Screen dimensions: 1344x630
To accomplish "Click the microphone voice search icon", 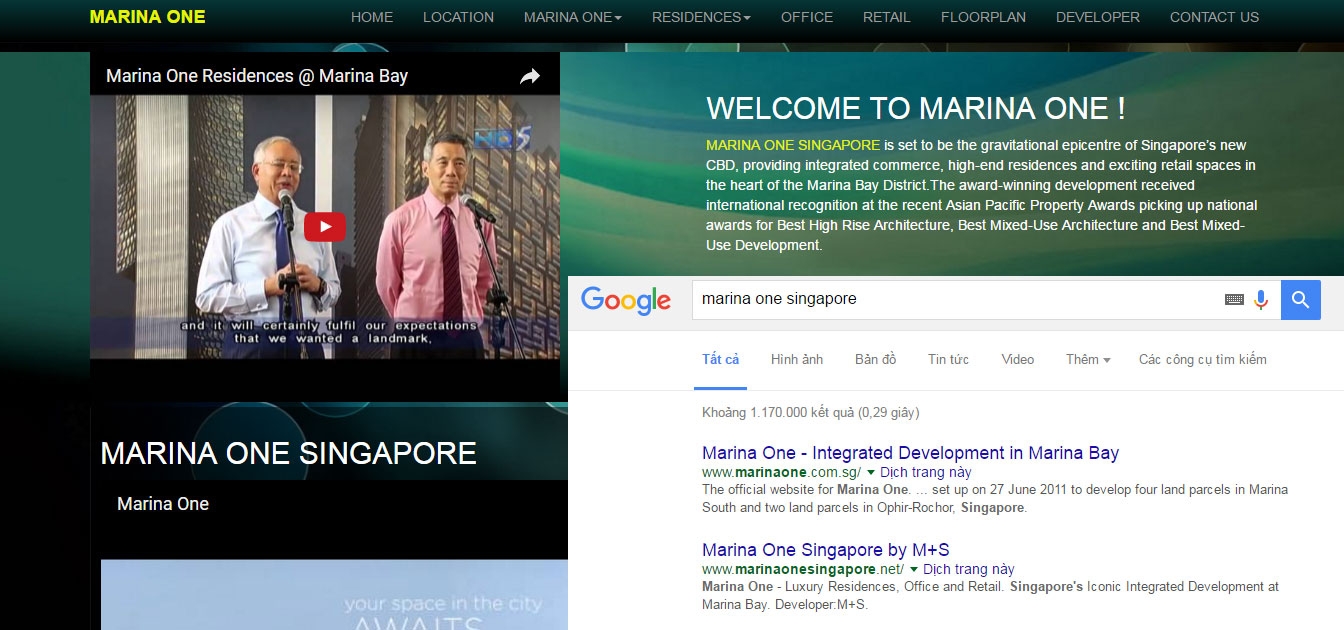I will (x=1261, y=299).
